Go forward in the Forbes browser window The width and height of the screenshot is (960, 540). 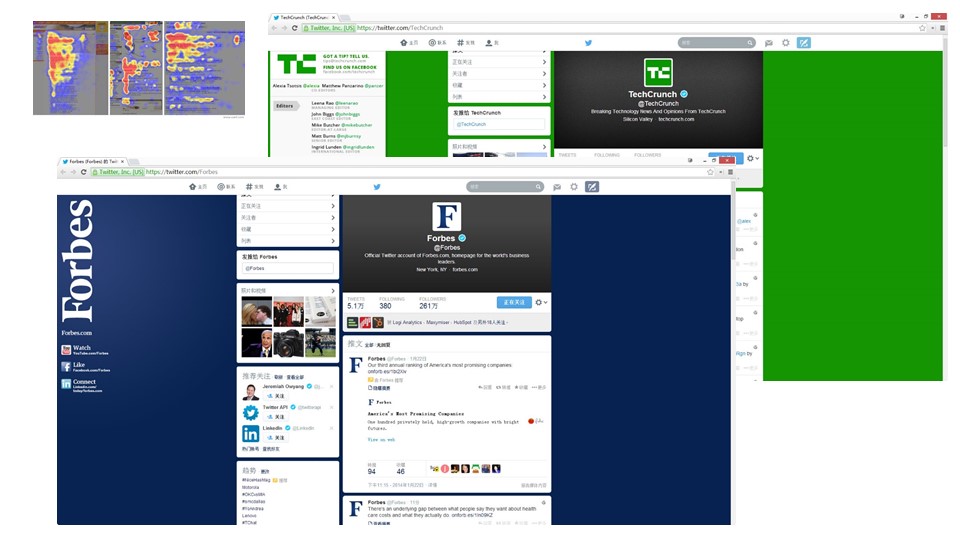tap(73, 172)
